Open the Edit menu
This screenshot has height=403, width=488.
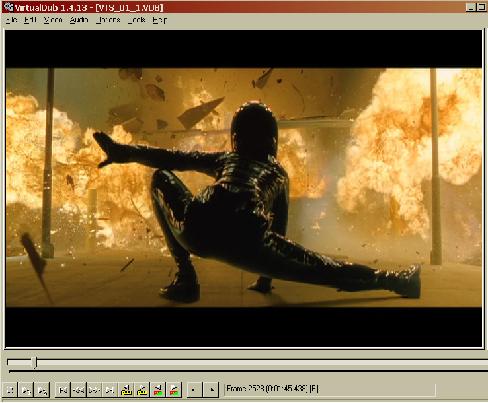tap(30, 20)
